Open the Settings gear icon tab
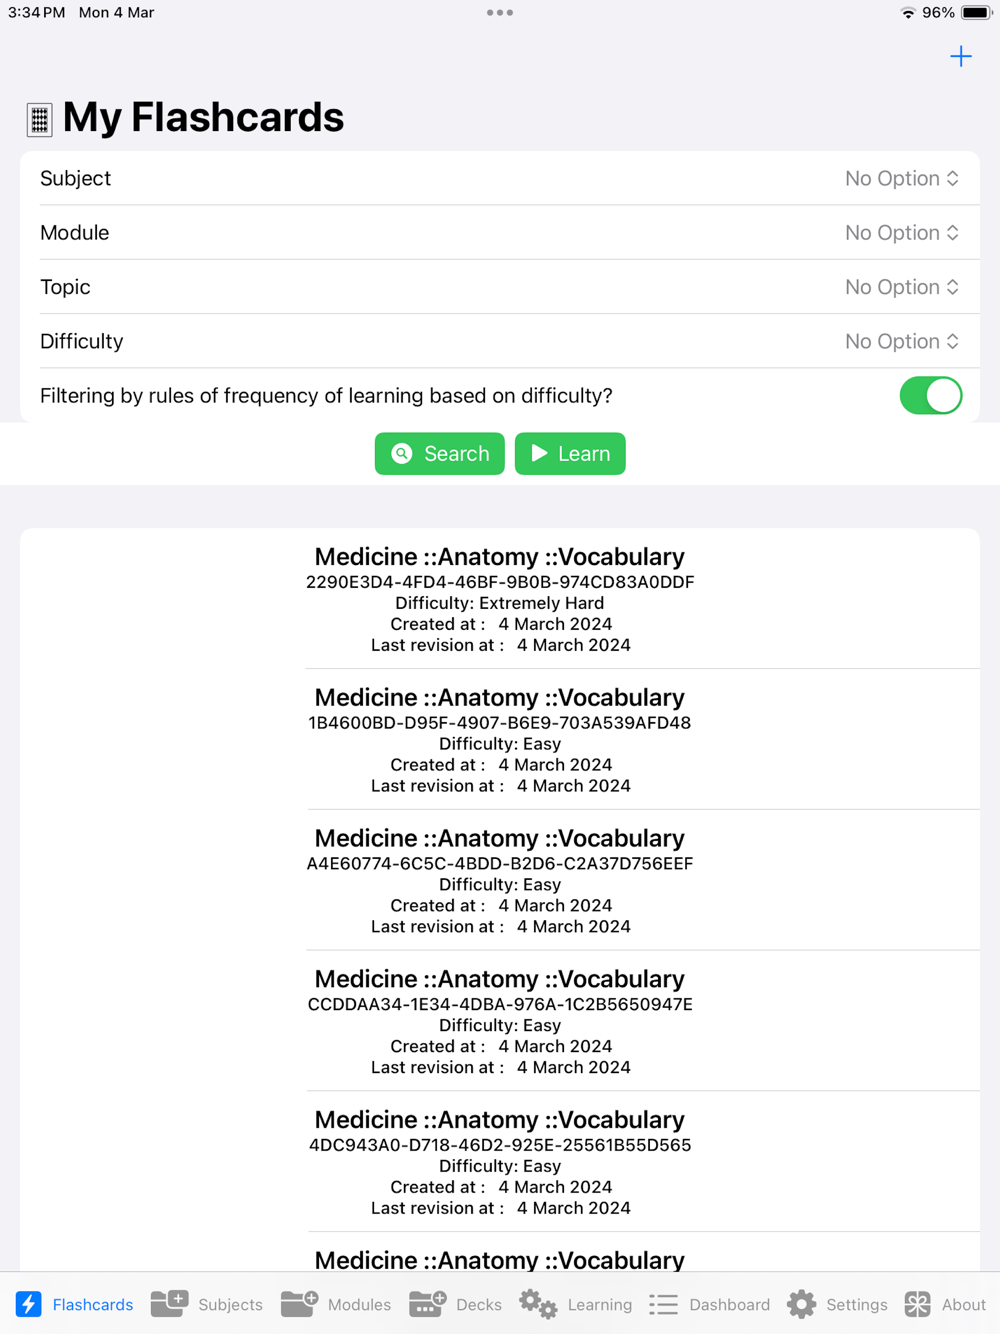Image resolution: width=1000 pixels, height=1334 pixels. click(801, 1303)
